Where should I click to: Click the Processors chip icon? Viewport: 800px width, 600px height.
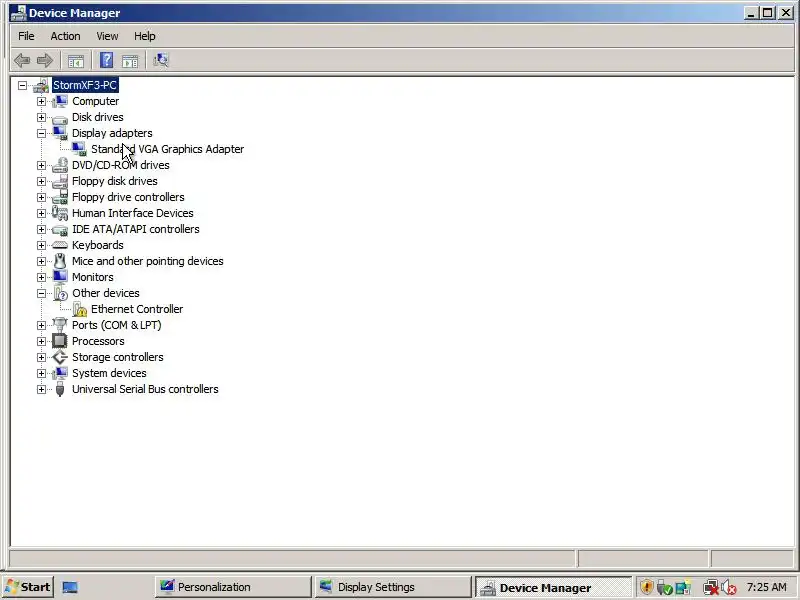60,341
